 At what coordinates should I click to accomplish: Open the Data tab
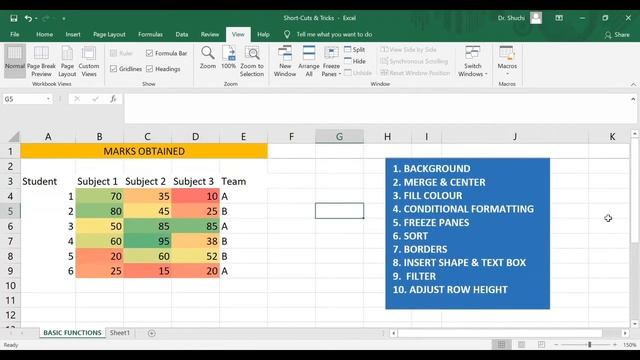click(x=182, y=34)
